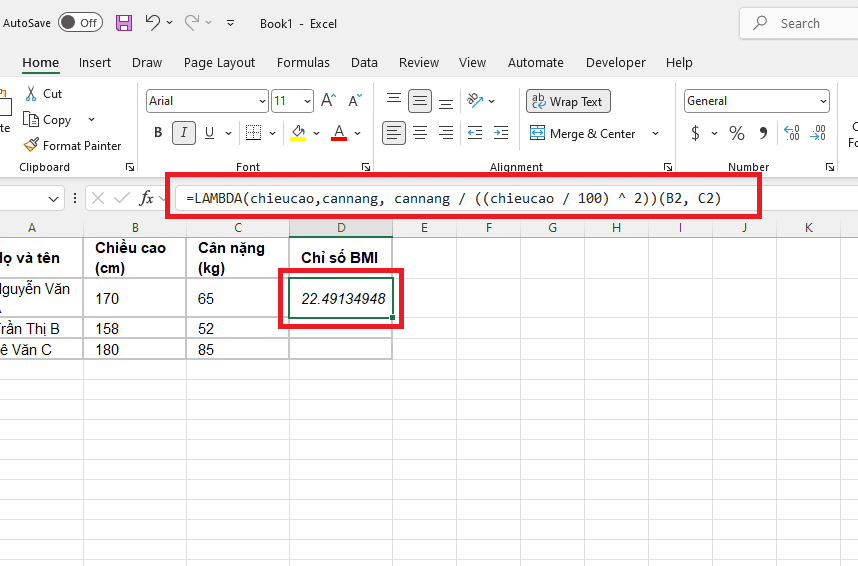Expand the Fill Color dropdown arrow
This screenshot has height=566, width=858.
[x=316, y=133]
